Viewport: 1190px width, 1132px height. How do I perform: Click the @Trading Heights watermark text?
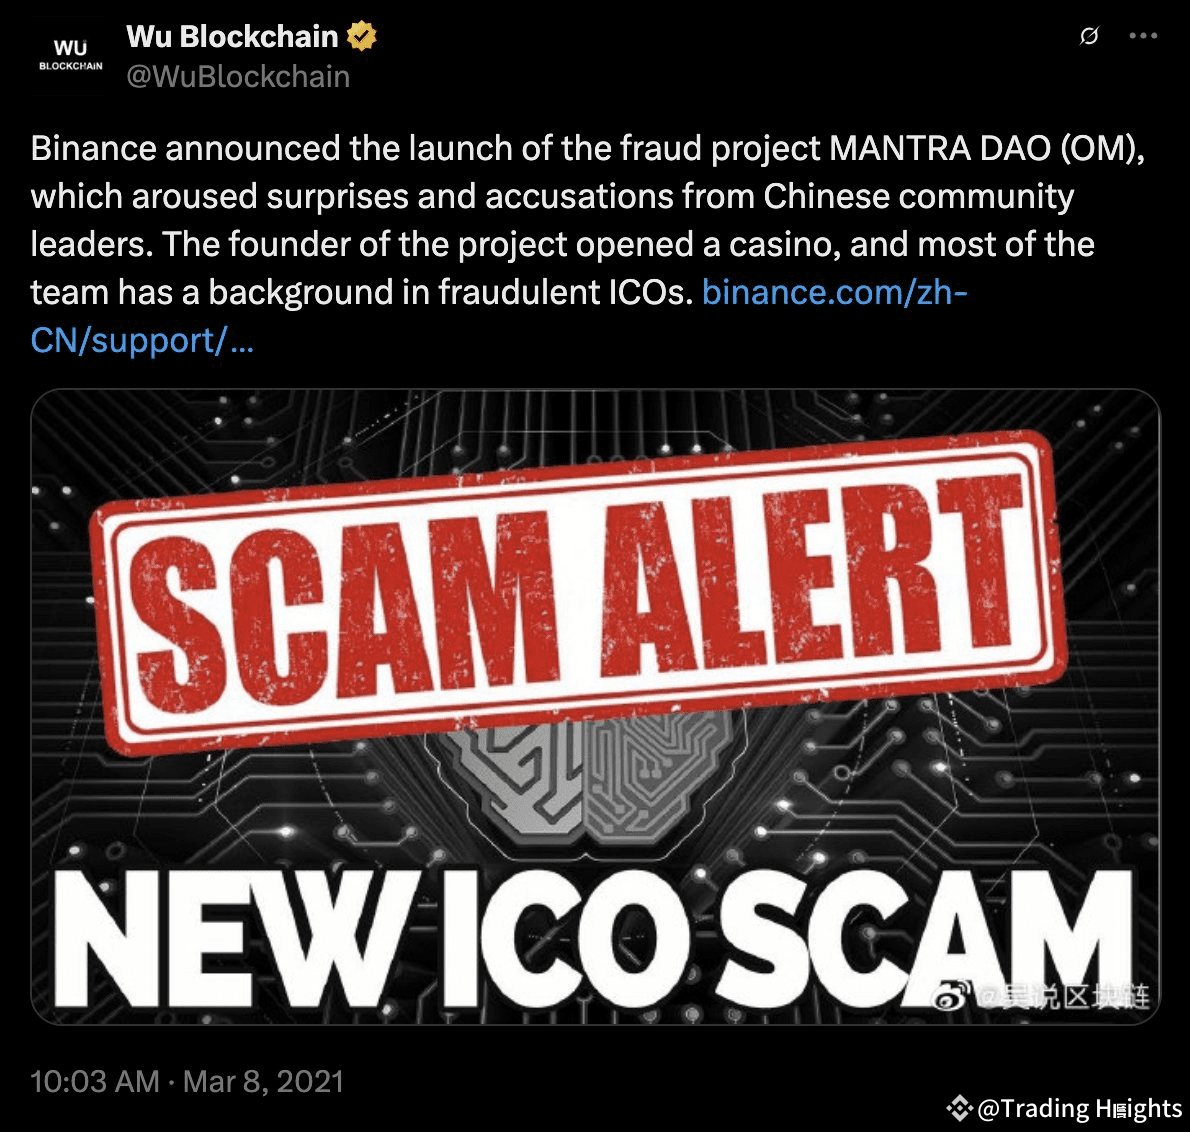pos(1079,1108)
